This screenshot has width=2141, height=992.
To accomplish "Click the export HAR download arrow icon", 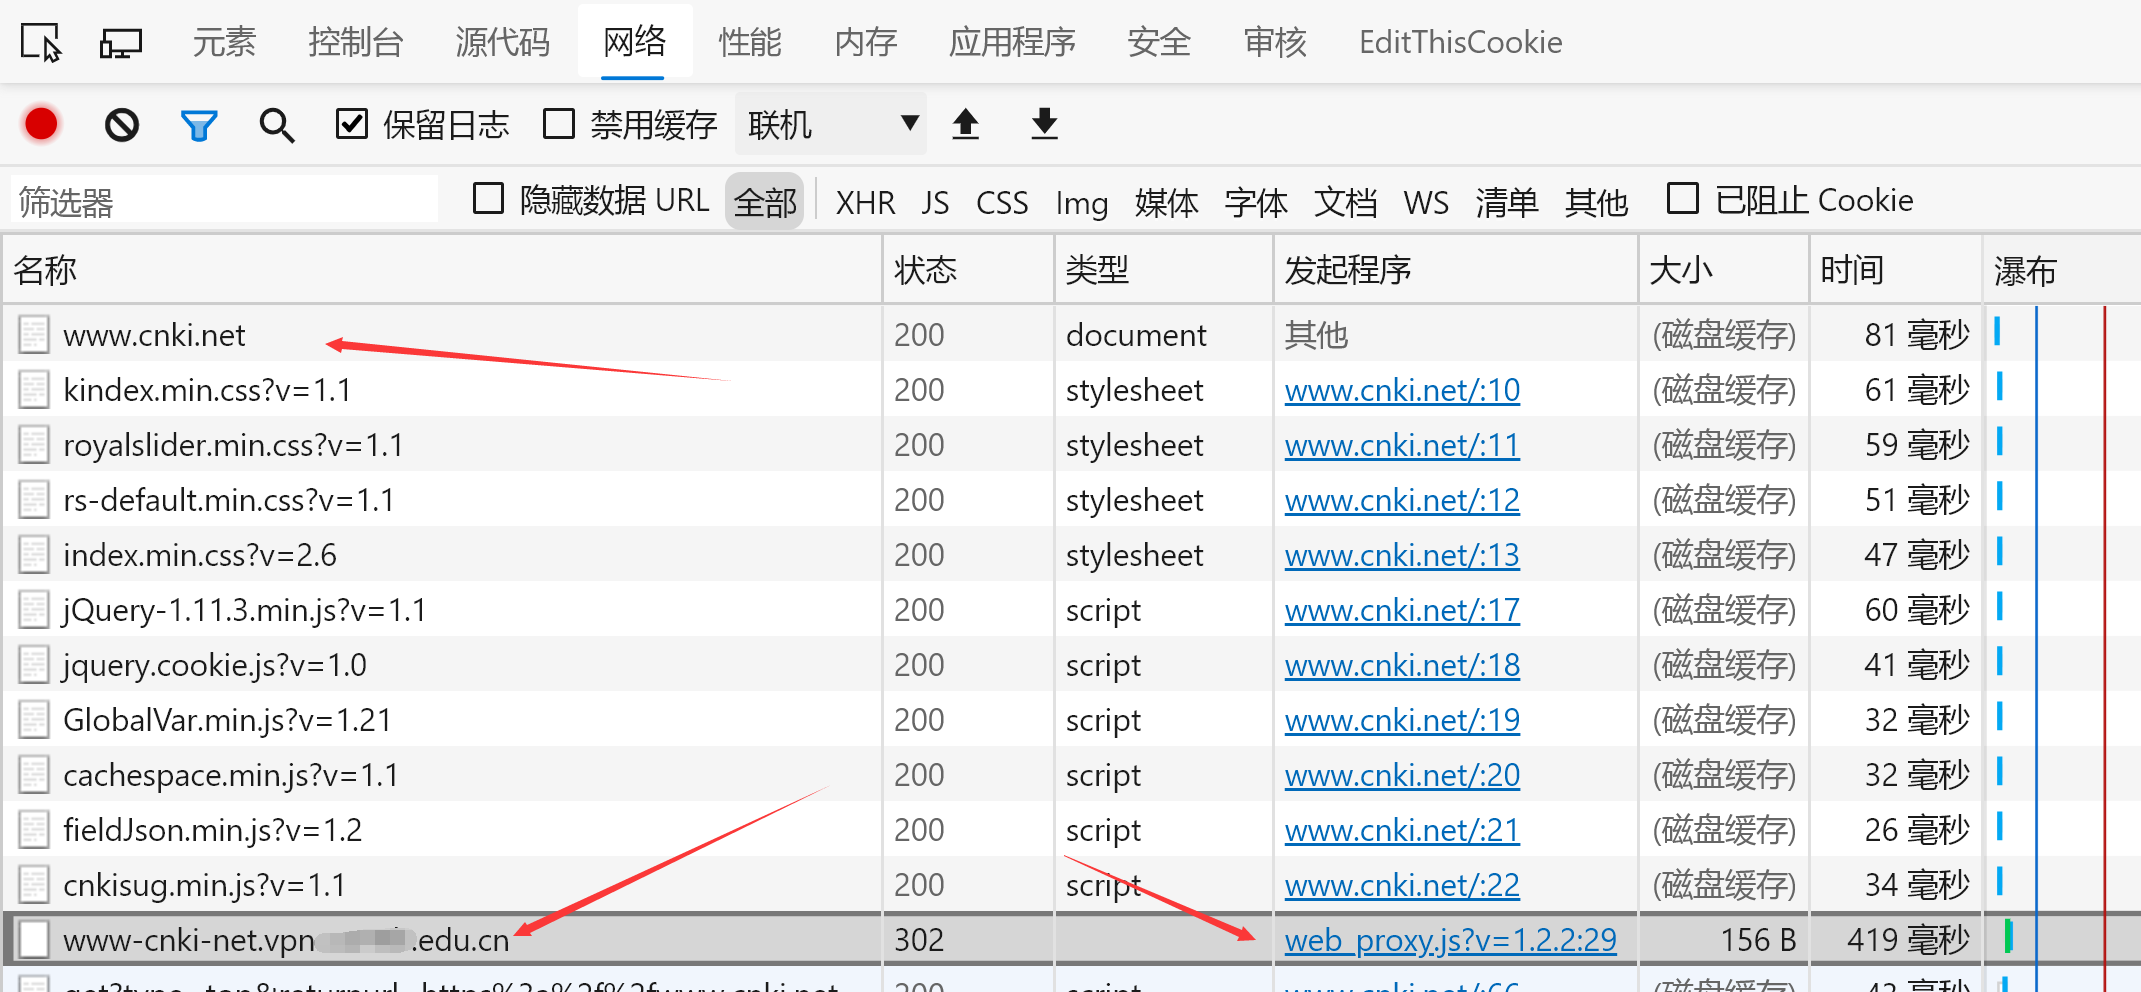I will click(x=1044, y=124).
